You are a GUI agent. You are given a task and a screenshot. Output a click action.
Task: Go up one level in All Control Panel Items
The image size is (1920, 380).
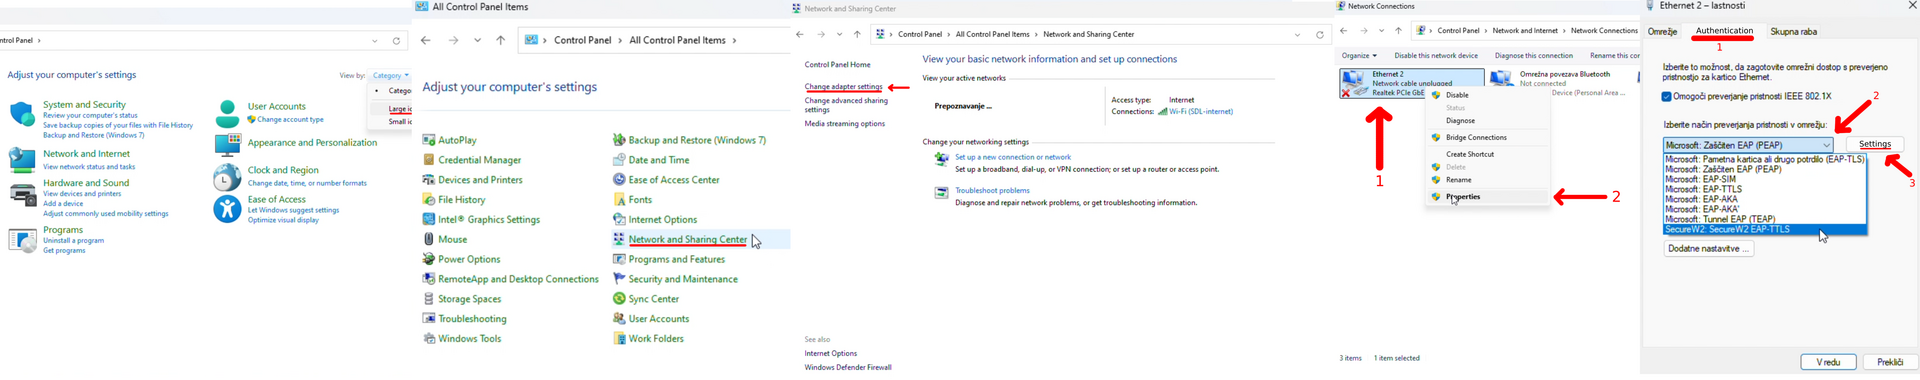pyautogui.click(x=501, y=40)
